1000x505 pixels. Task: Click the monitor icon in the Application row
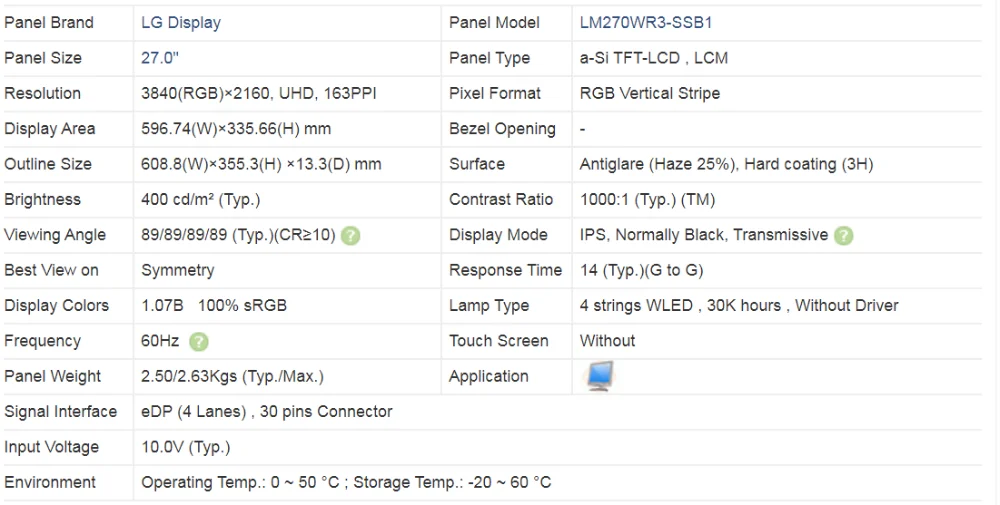pos(600,376)
